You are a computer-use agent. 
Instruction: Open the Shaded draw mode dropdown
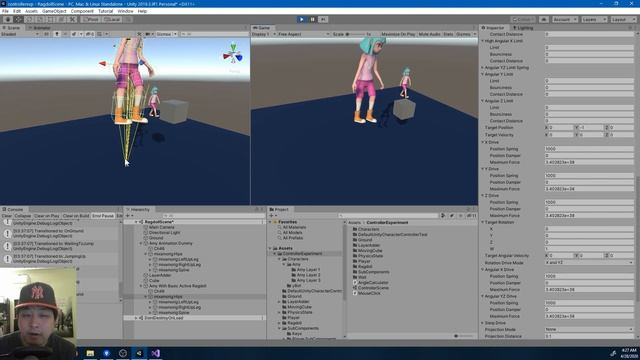(x=20, y=34)
